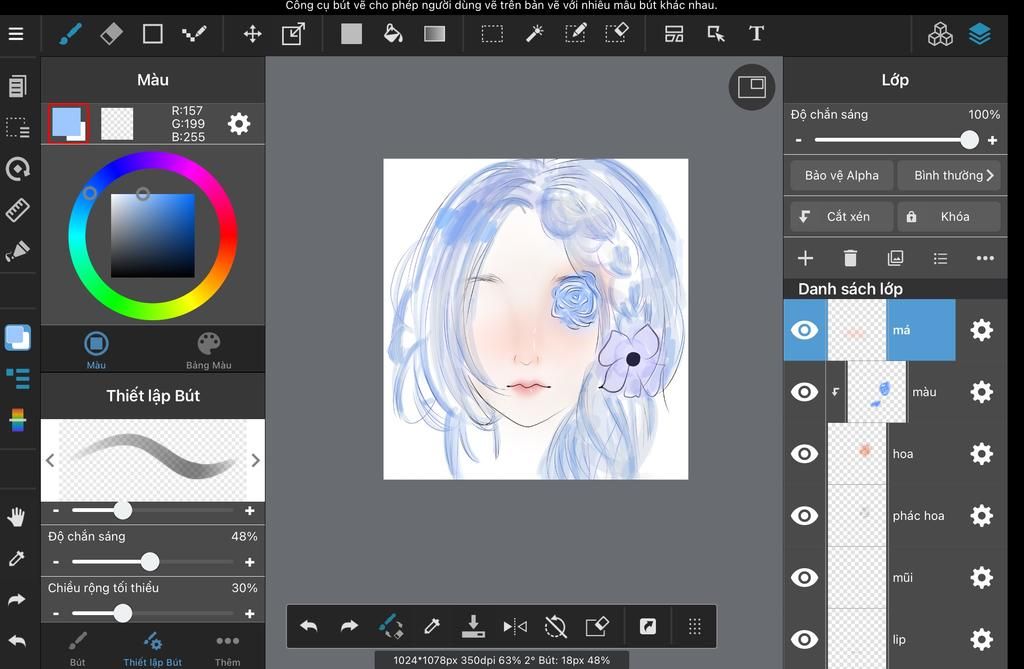Open the hamburger main menu

(x=16, y=34)
